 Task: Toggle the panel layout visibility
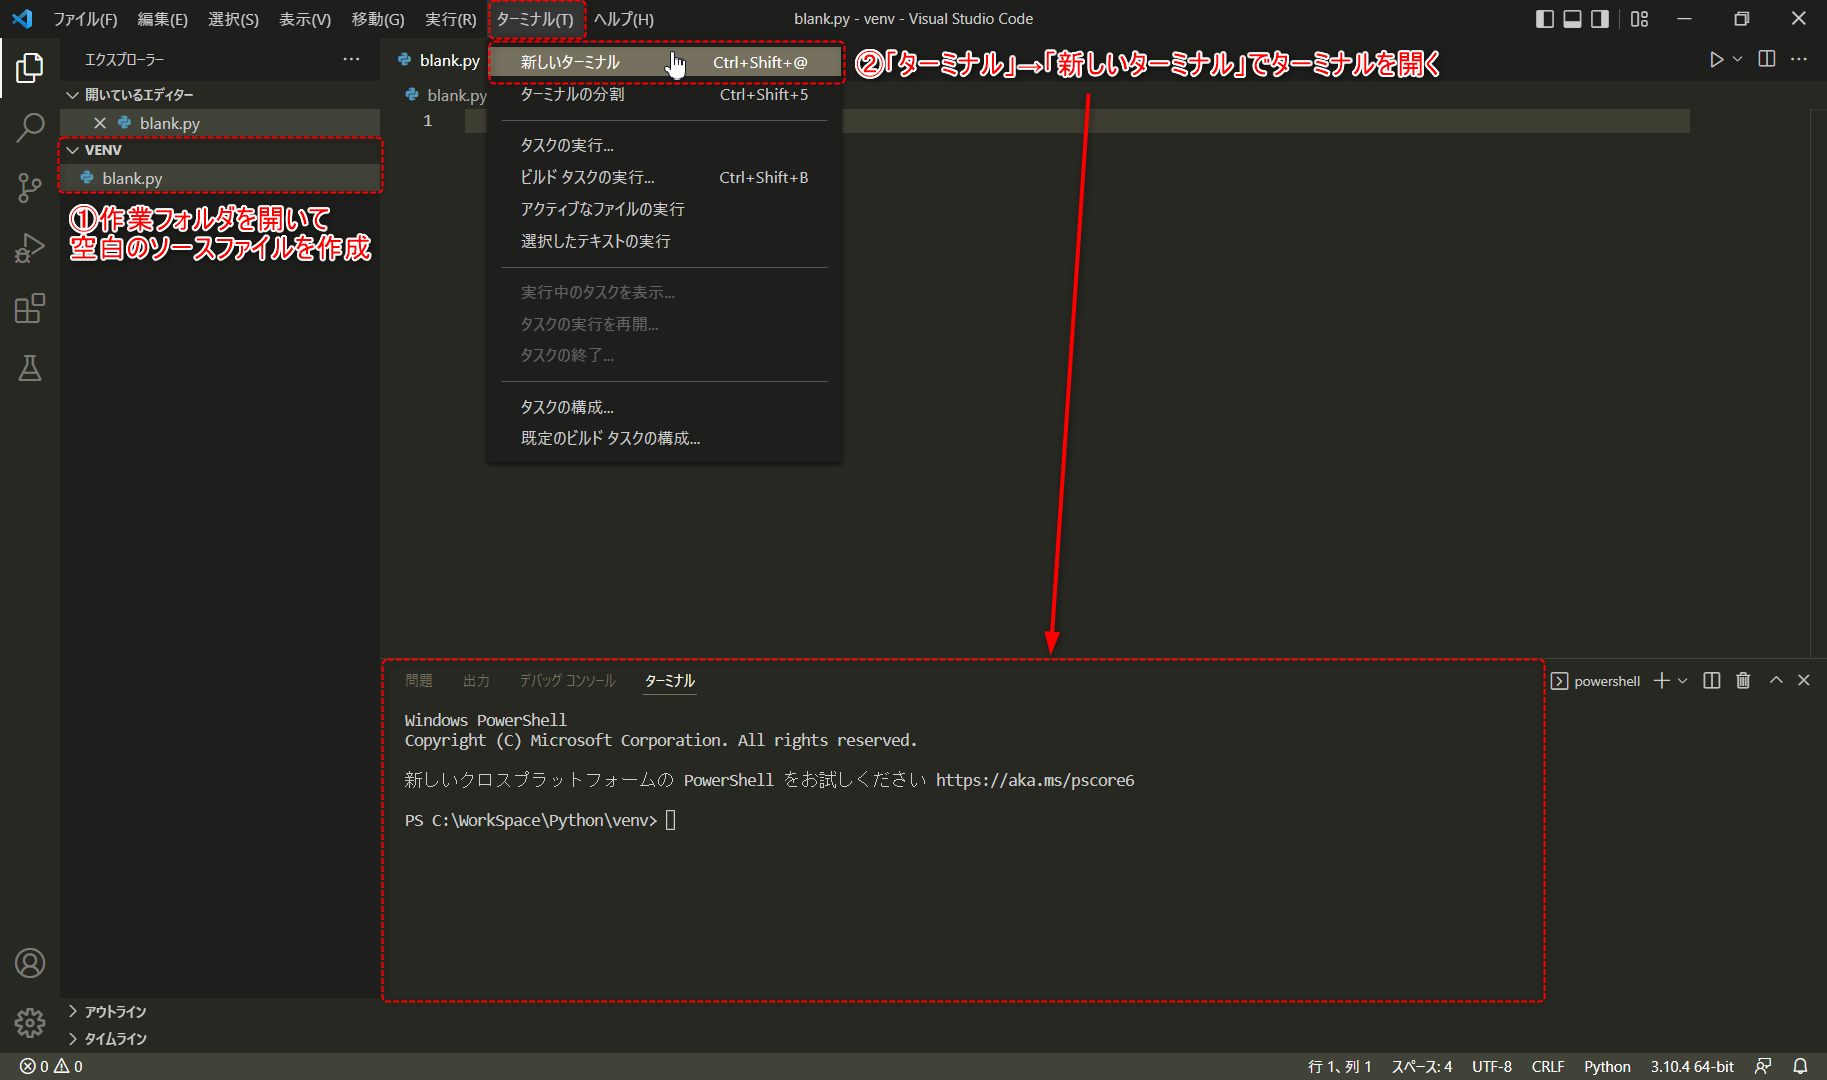[1571, 18]
